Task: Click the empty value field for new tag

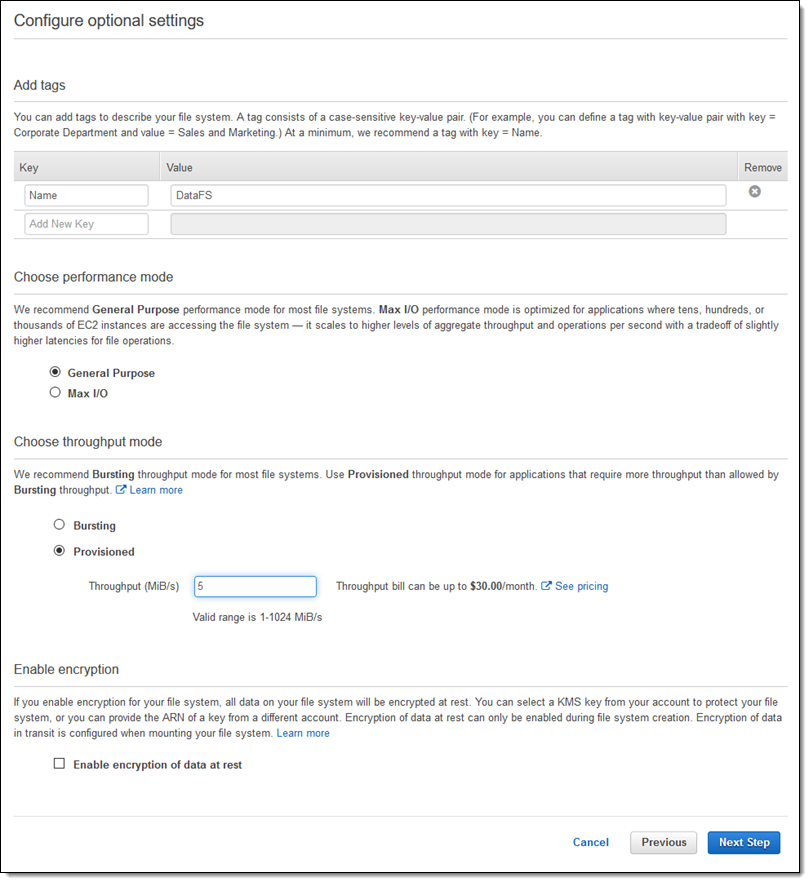Action: click(448, 224)
